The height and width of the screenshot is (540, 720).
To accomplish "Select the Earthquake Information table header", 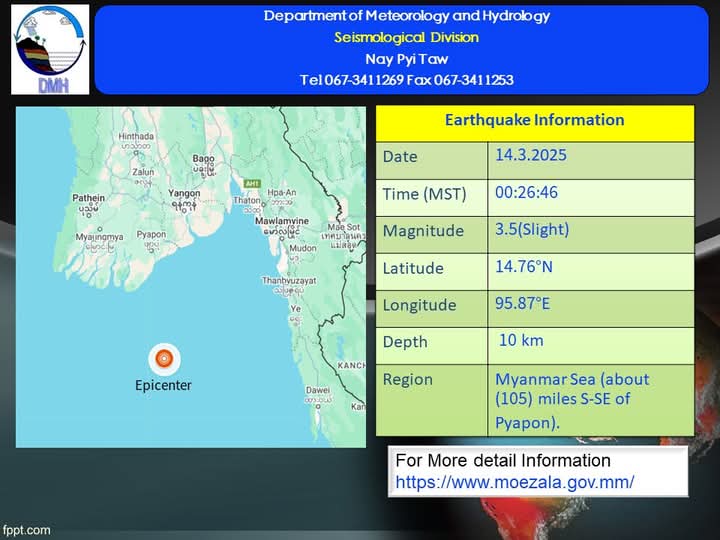I will [534, 120].
